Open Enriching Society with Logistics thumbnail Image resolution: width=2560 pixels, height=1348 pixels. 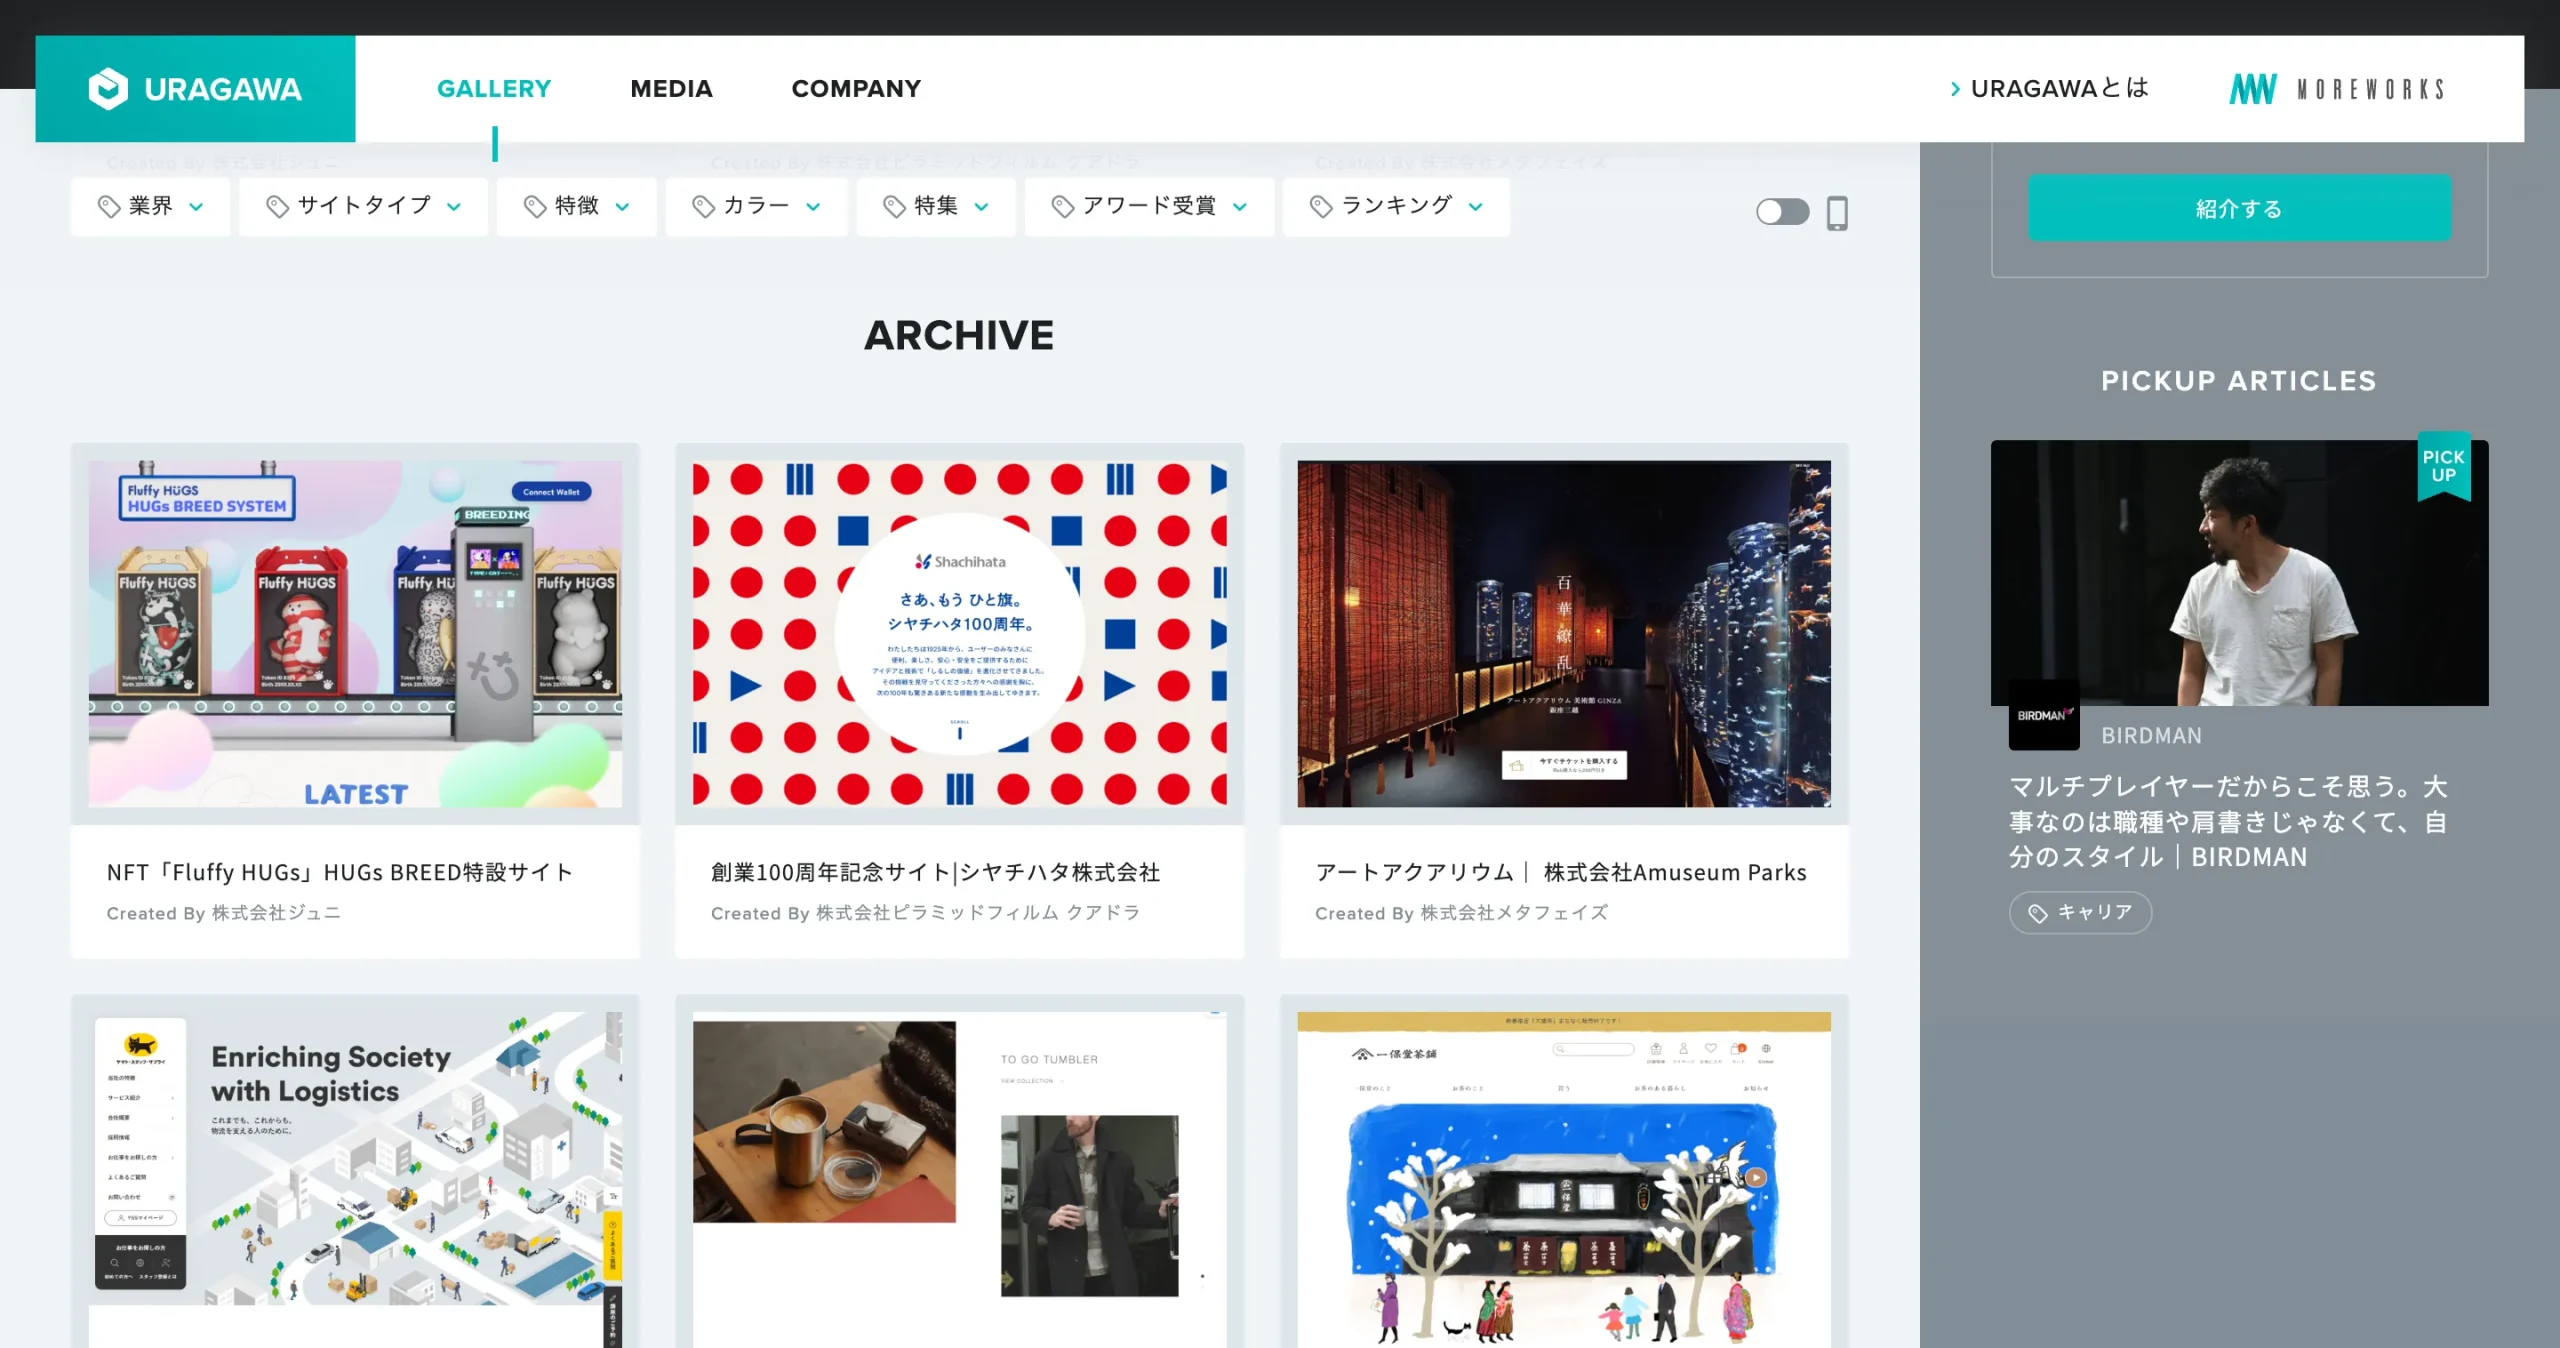pyautogui.click(x=355, y=1180)
